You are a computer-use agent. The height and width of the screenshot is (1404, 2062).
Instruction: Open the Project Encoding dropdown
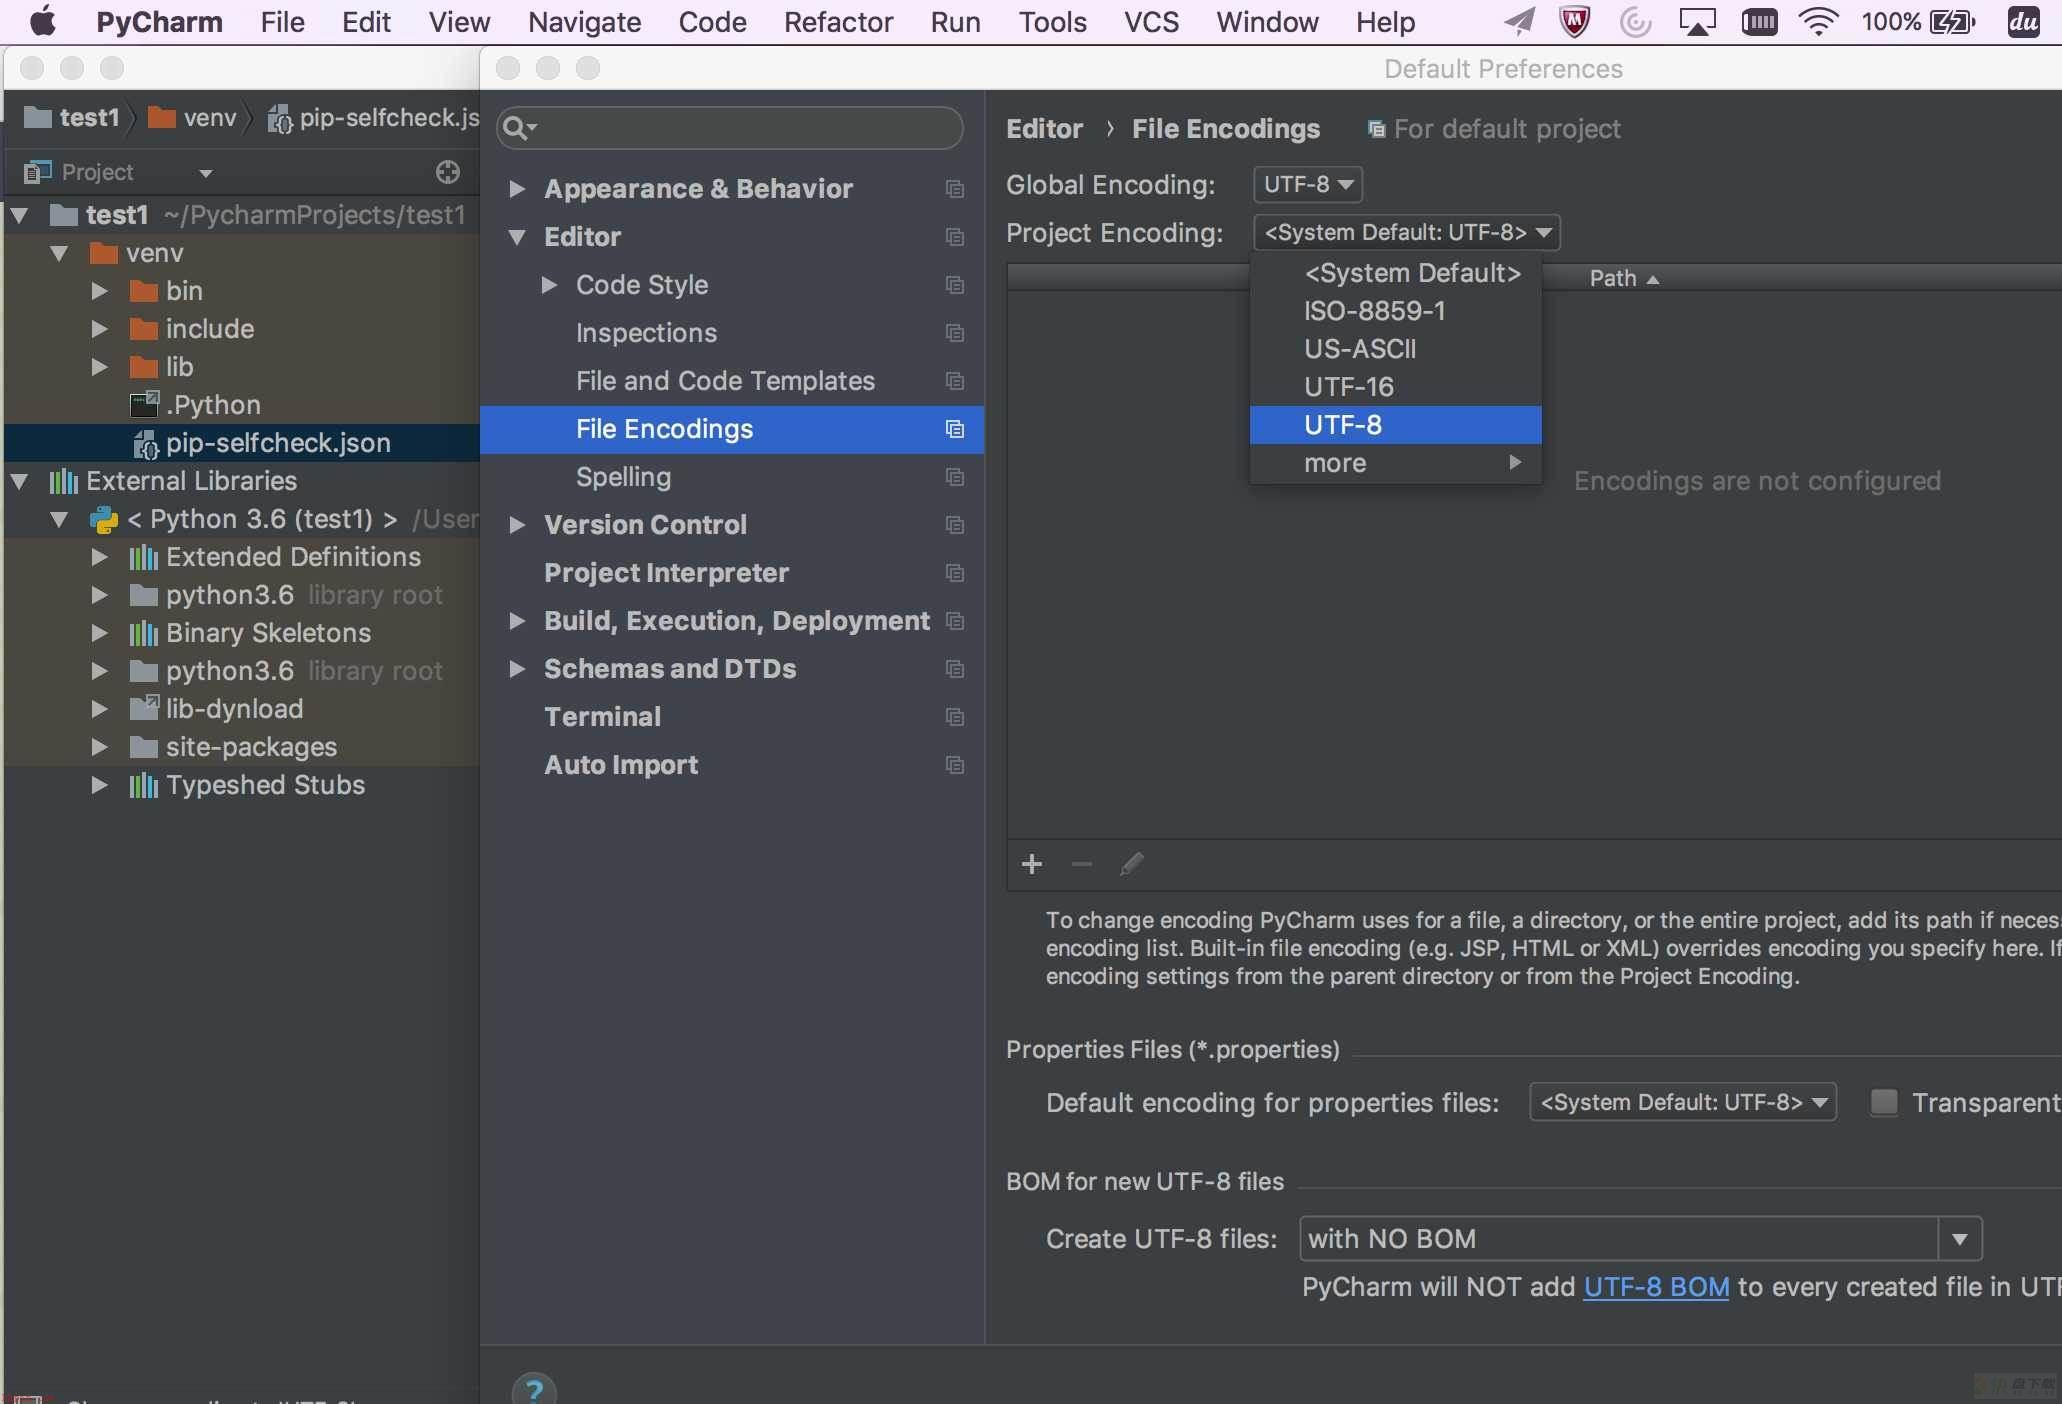[x=1406, y=232]
